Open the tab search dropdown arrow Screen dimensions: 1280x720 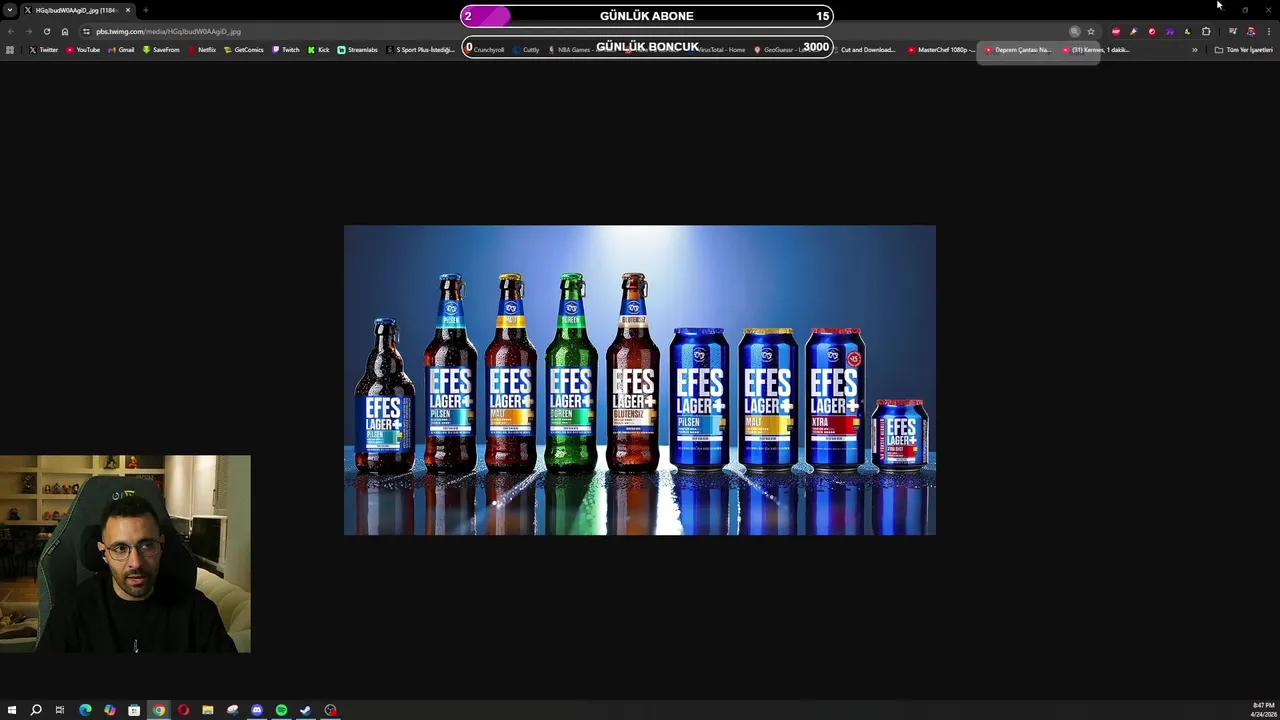click(10, 10)
